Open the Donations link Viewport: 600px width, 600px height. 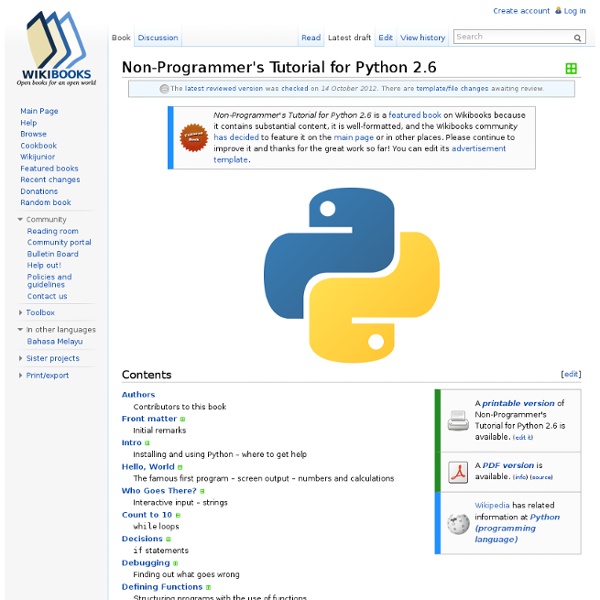(39, 191)
